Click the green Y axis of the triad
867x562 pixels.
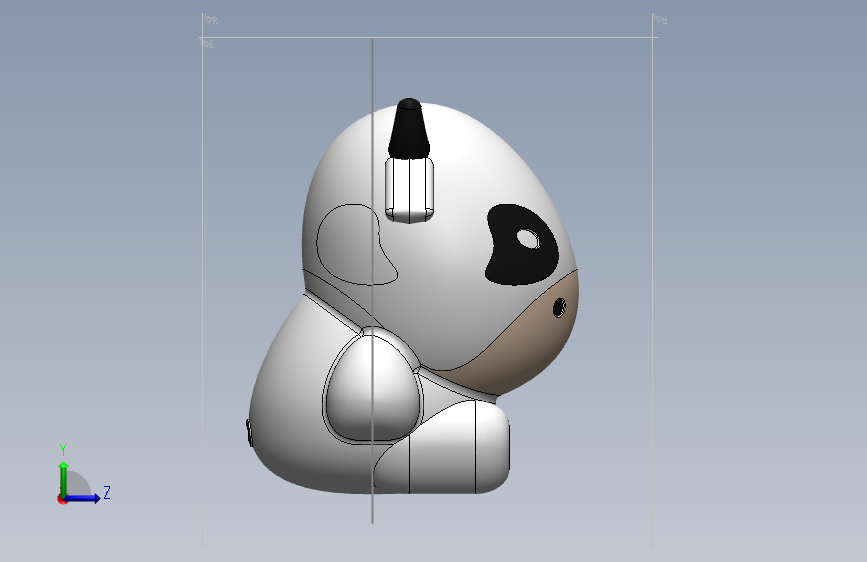[x=63, y=479]
